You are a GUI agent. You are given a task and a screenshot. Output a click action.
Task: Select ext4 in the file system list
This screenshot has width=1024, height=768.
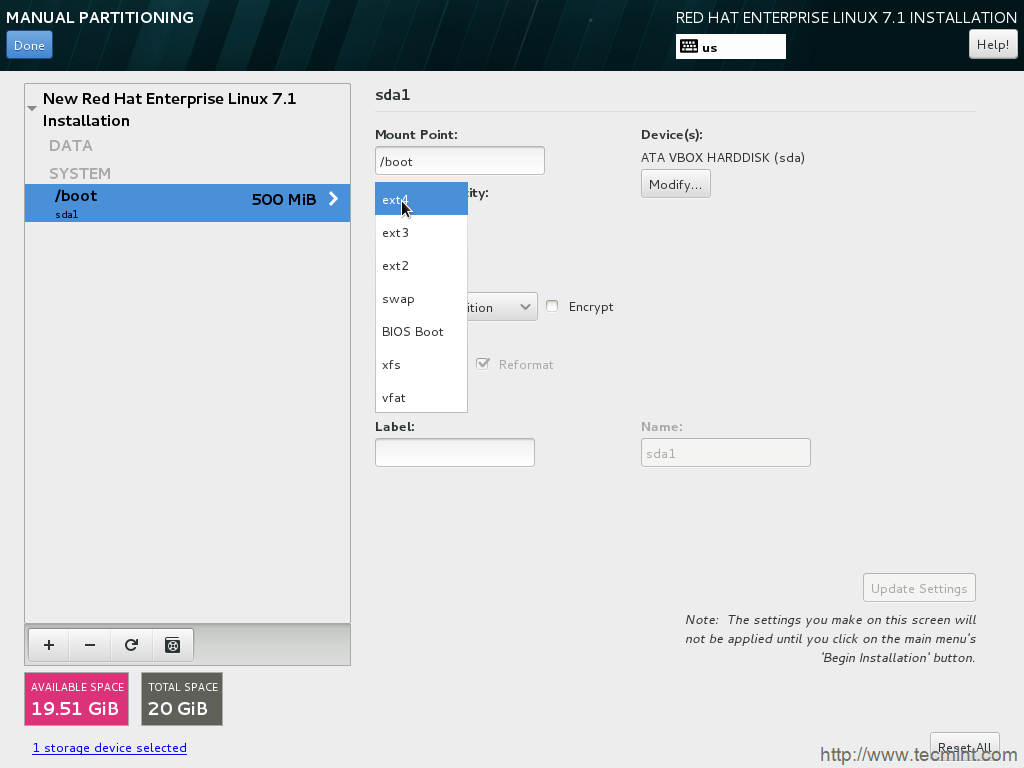(x=421, y=199)
